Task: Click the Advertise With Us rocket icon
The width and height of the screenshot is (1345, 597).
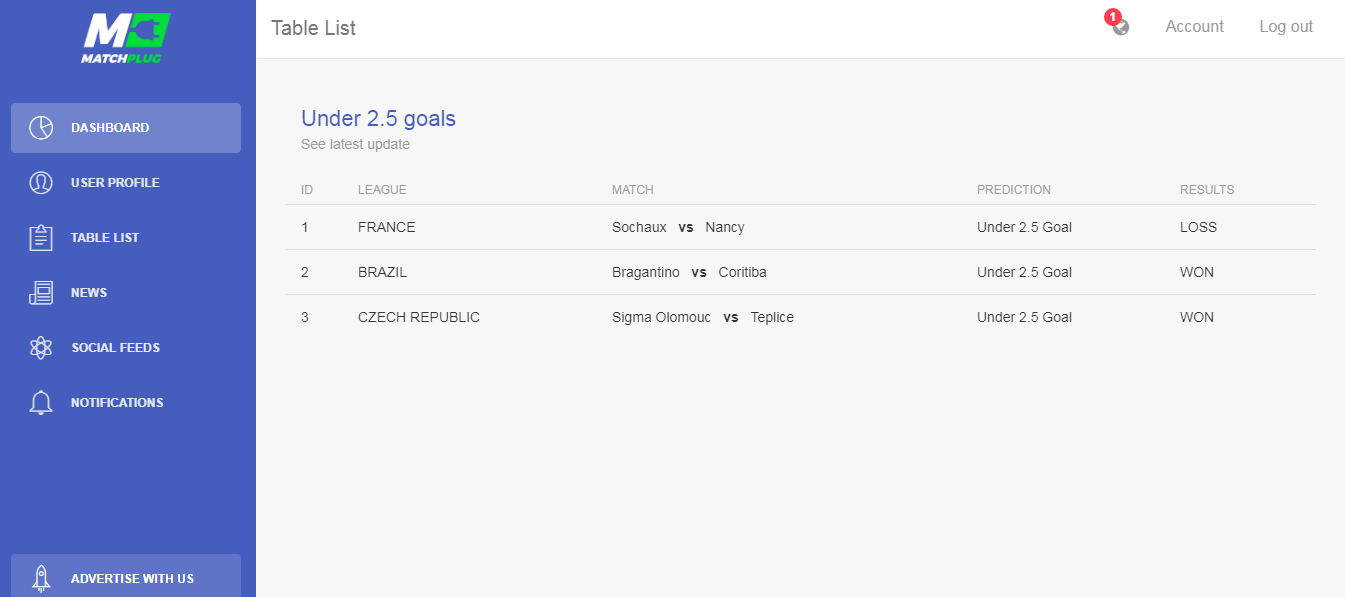Action: [x=41, y=579]
